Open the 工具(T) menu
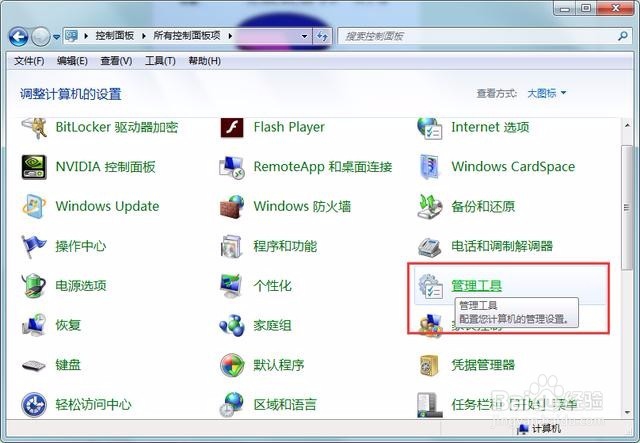Screen dimensions: 640x443 pos(160,61)
